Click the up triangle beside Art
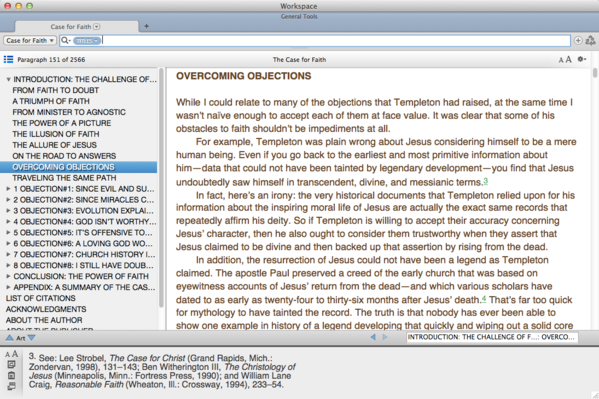This screenshot has width=599, height=399. click(x=9, y=338)
